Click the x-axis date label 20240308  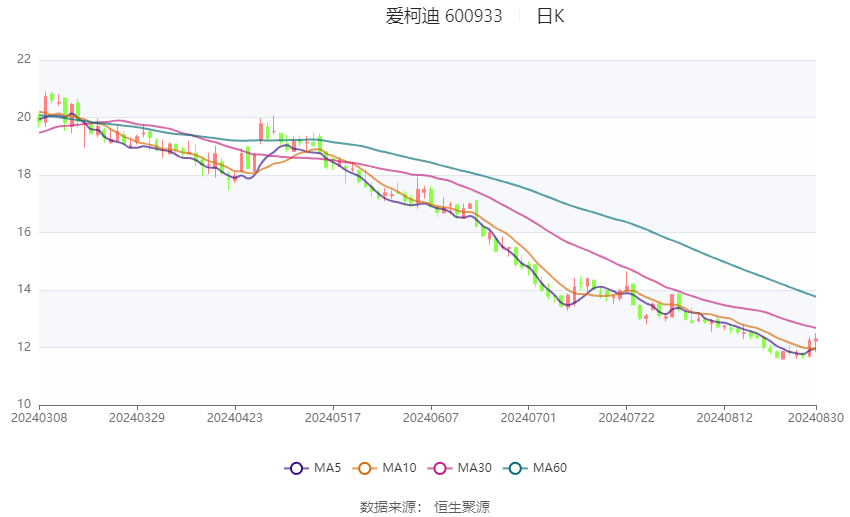(x=39, y=418)
